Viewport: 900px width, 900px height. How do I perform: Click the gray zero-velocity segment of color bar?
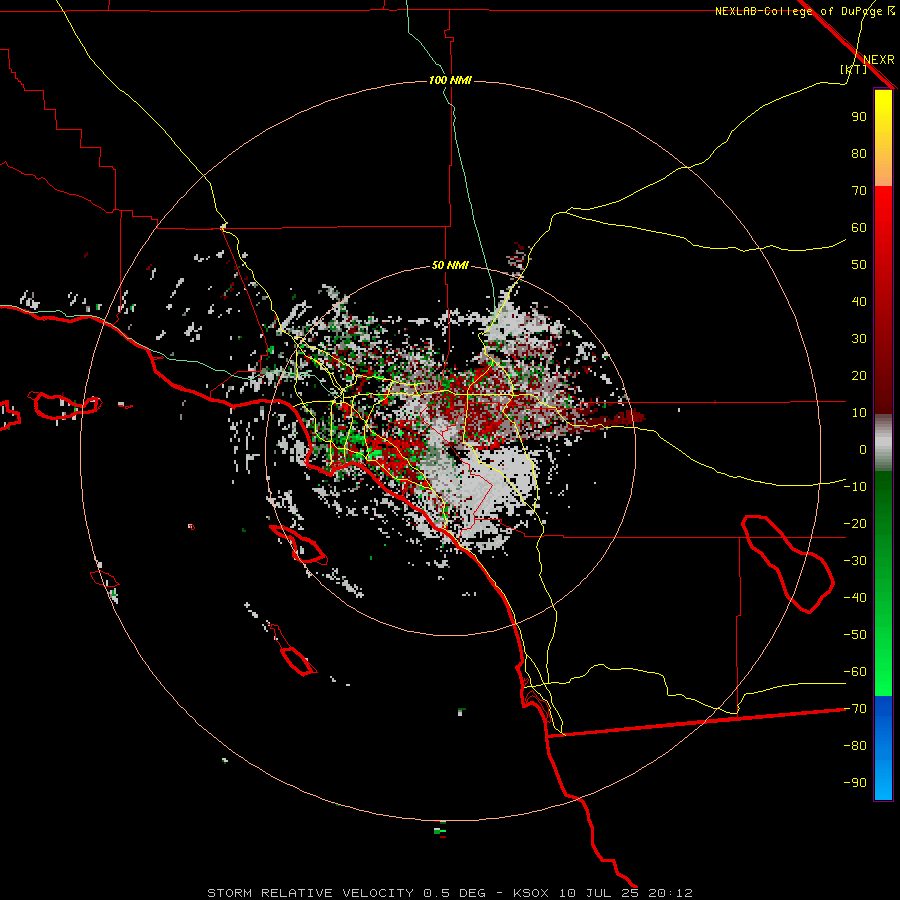click(x=883, y=443)
